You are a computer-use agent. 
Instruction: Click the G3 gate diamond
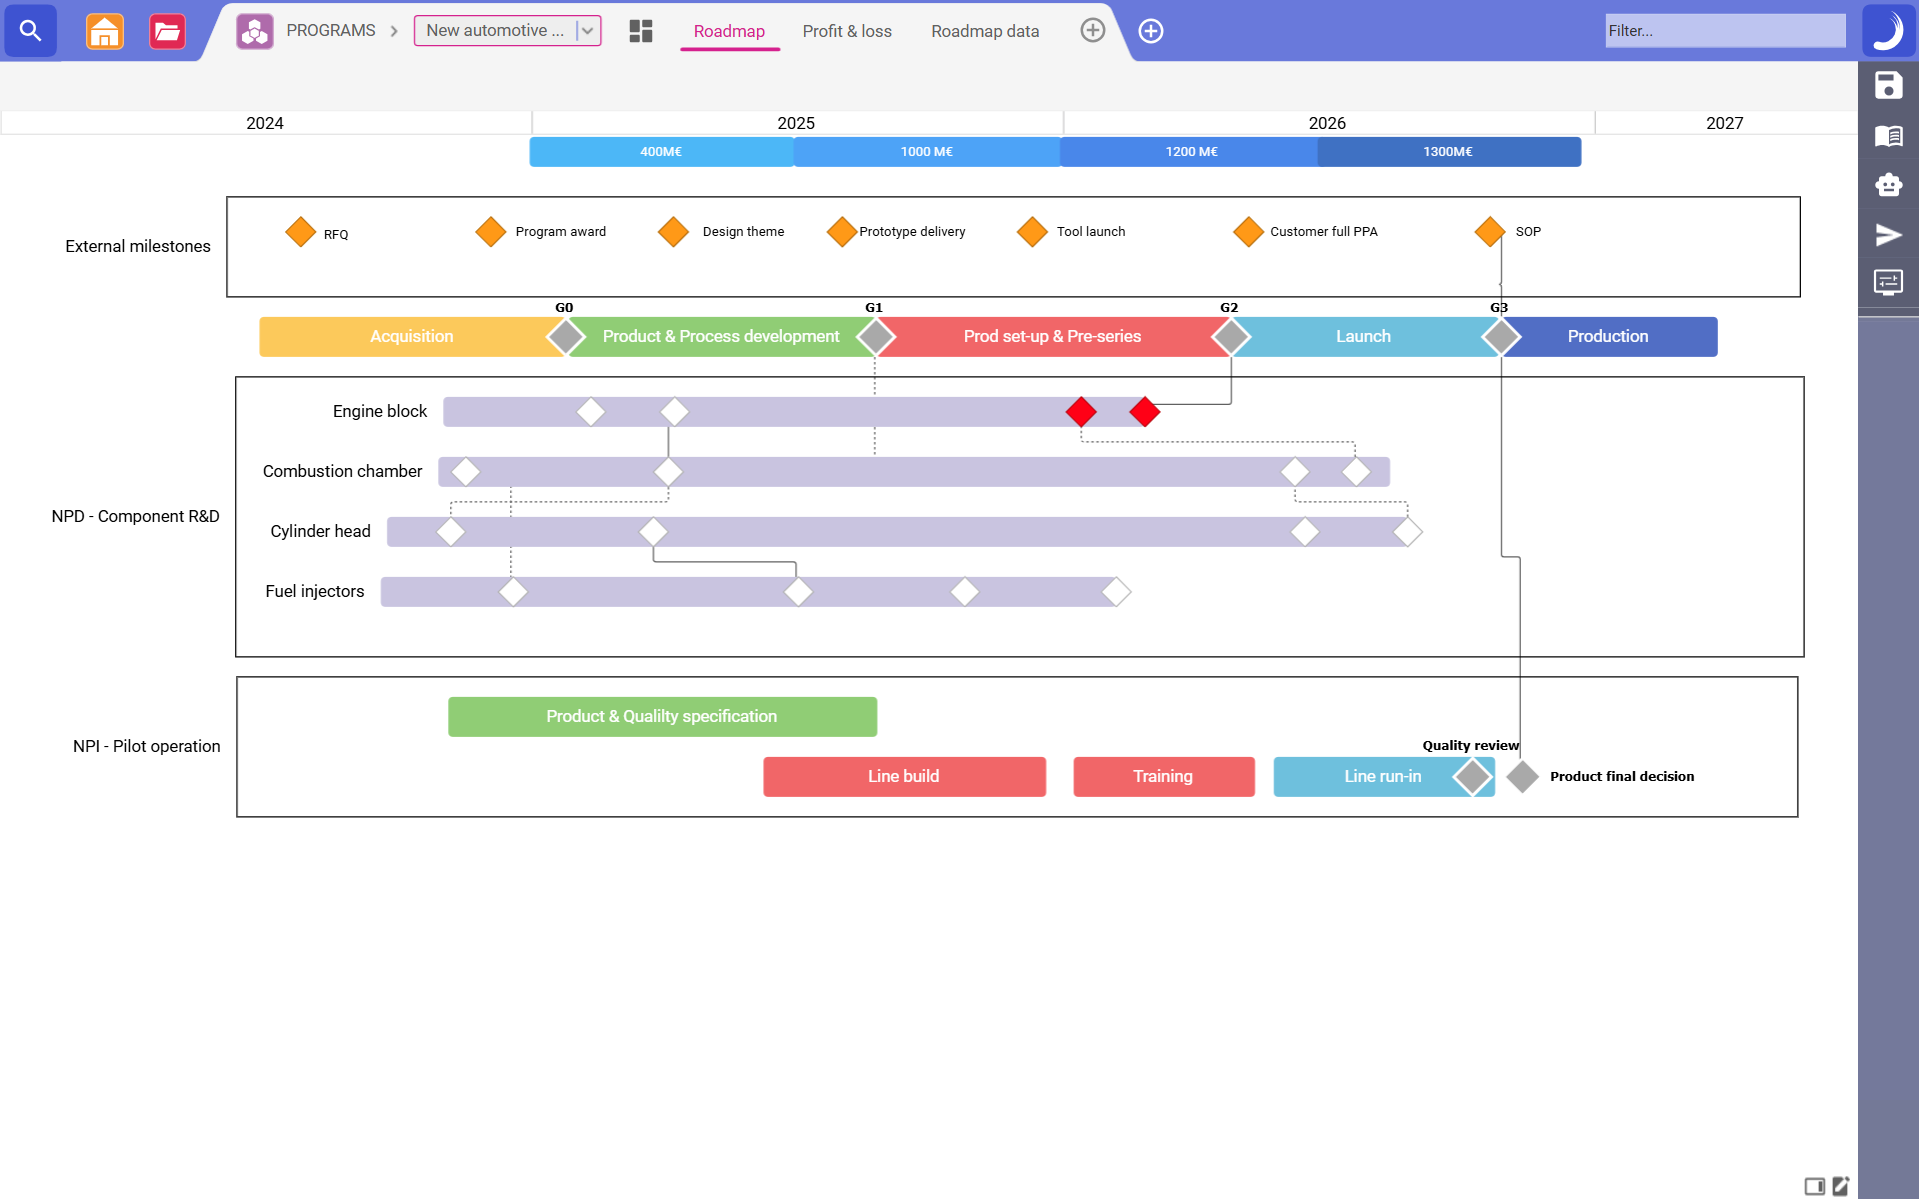[x=1501, y=337]
